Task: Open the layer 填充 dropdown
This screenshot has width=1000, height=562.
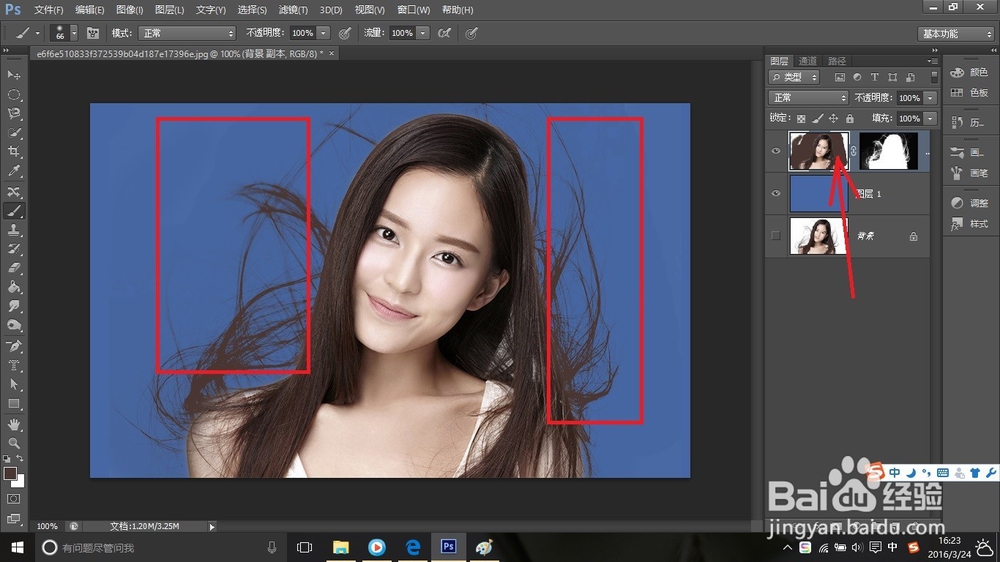Action: [930, 119]
